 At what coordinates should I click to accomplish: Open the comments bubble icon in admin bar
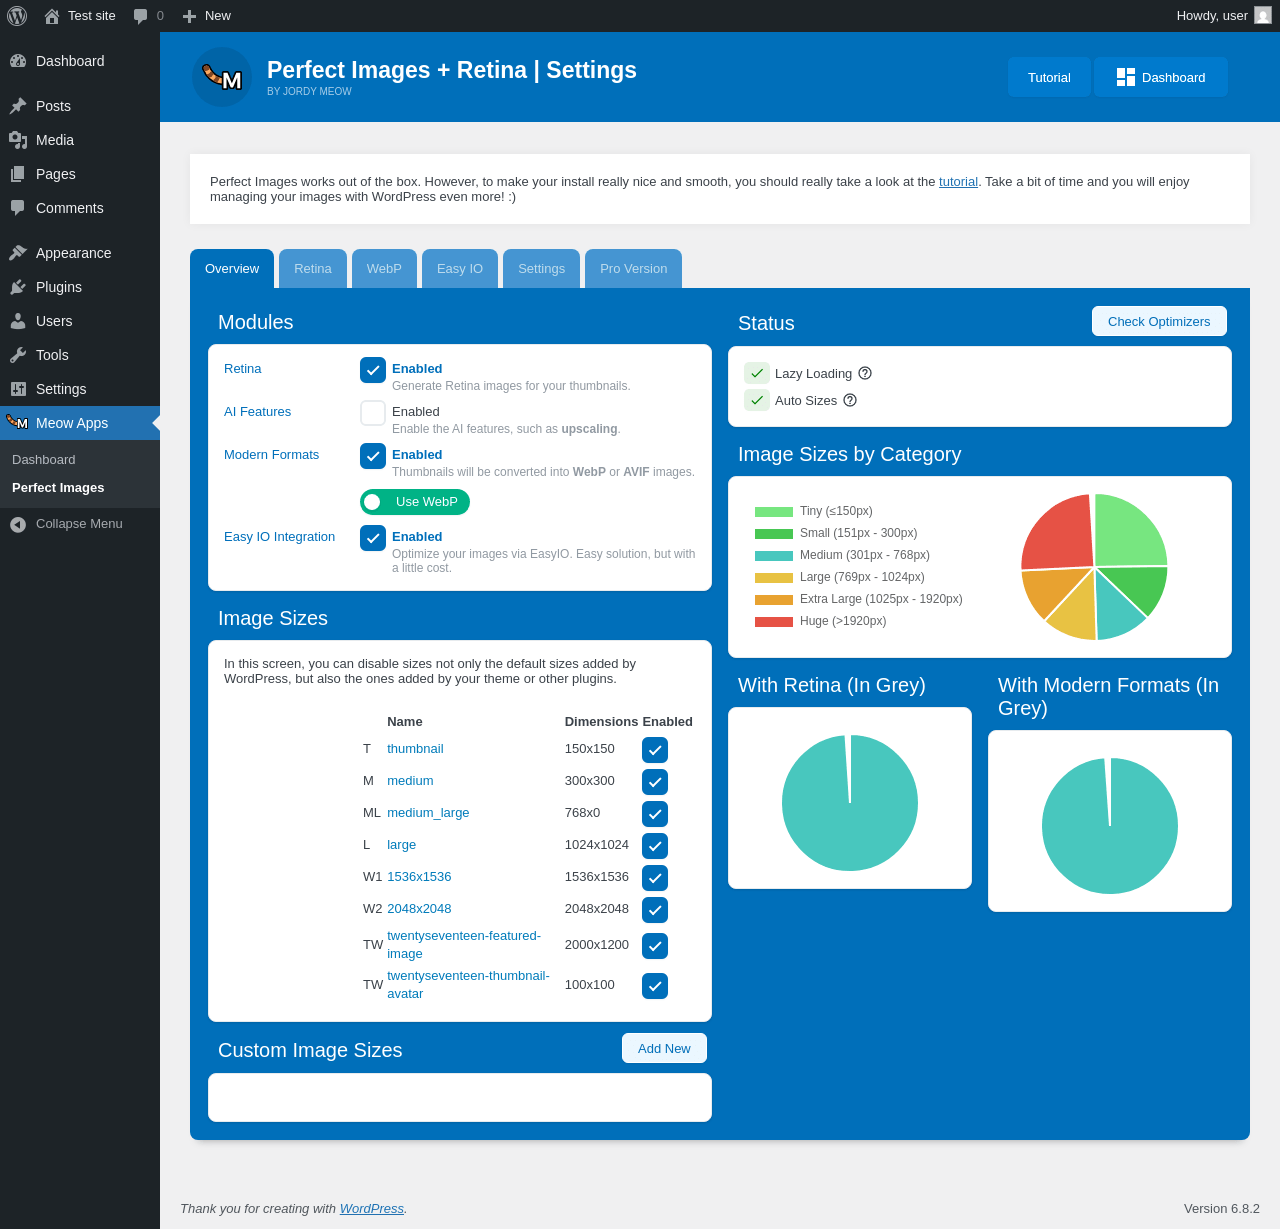tap(141, 16)
